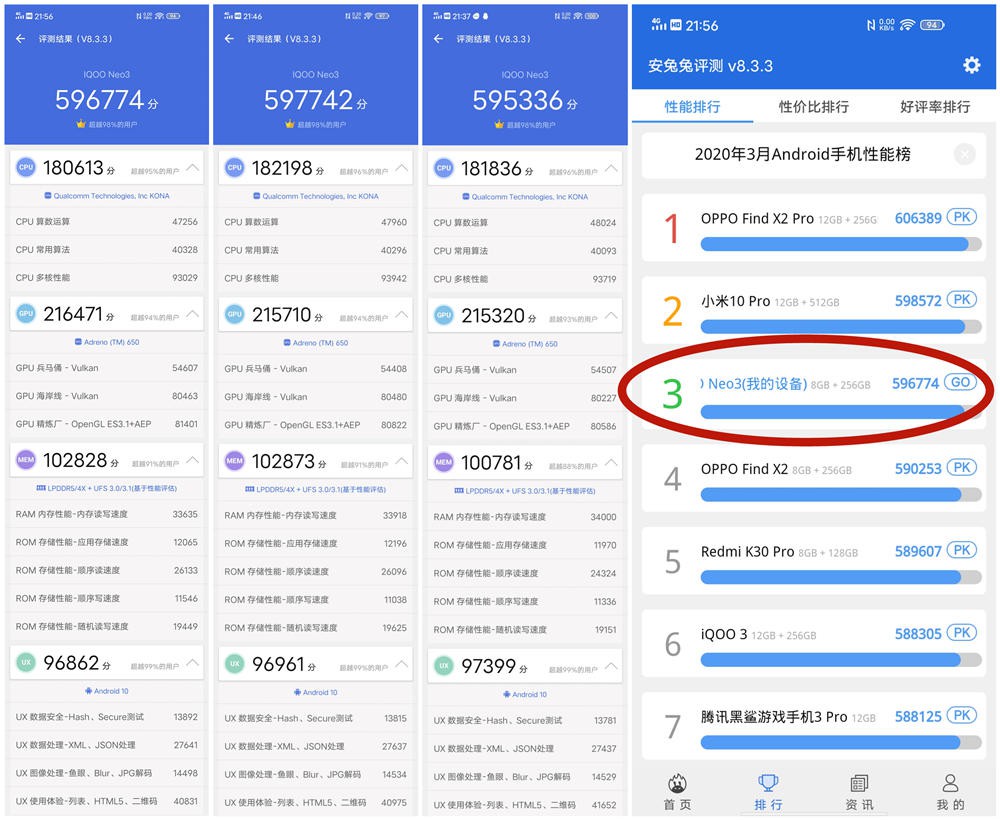This screenshot has width=1000, height=820.
Task: Tap the back arrow on the 597742 result screen
Action: point(230,39)
